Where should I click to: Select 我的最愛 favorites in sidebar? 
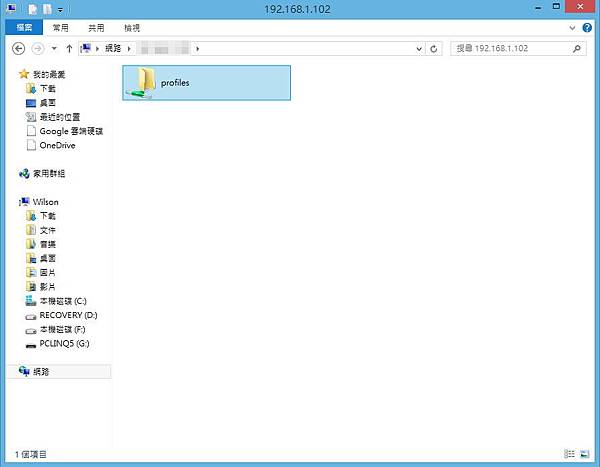coord(49,74)
